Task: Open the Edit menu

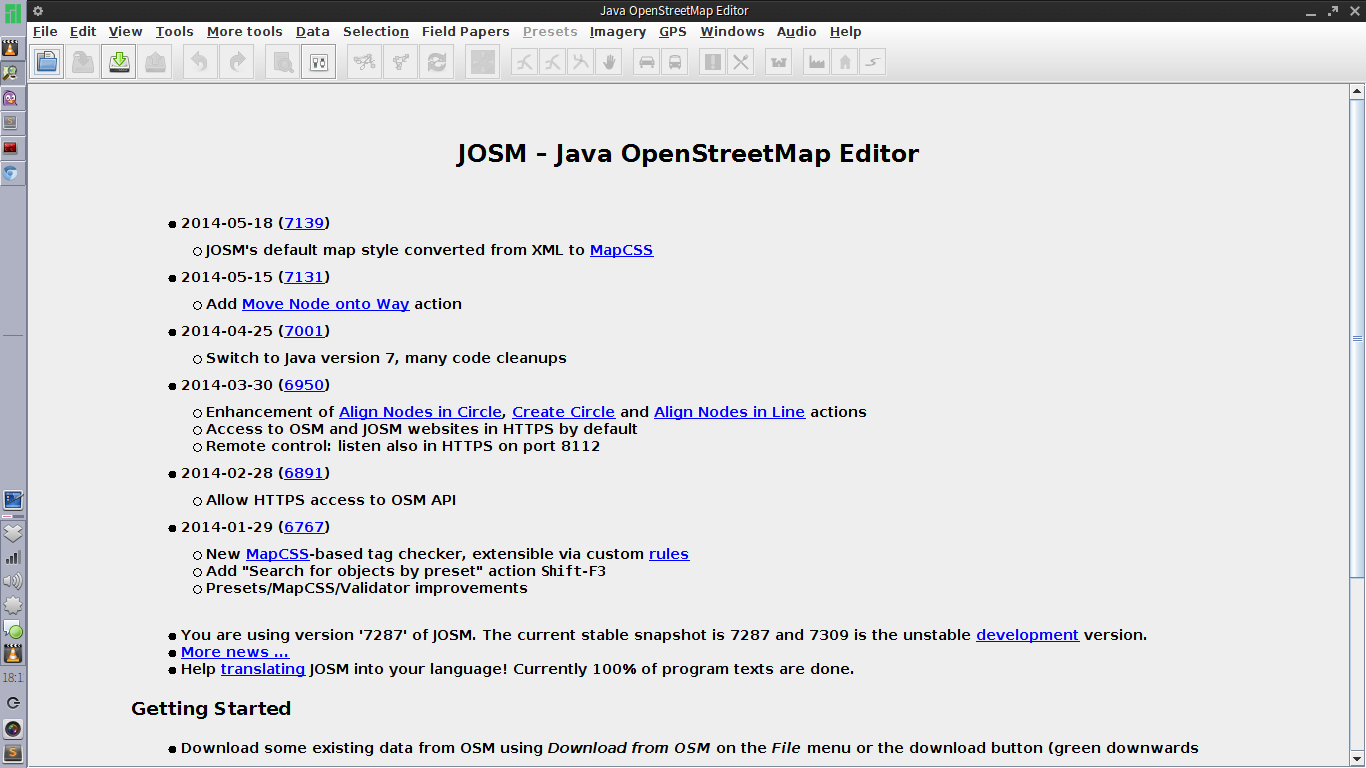Action: (83, 32)
